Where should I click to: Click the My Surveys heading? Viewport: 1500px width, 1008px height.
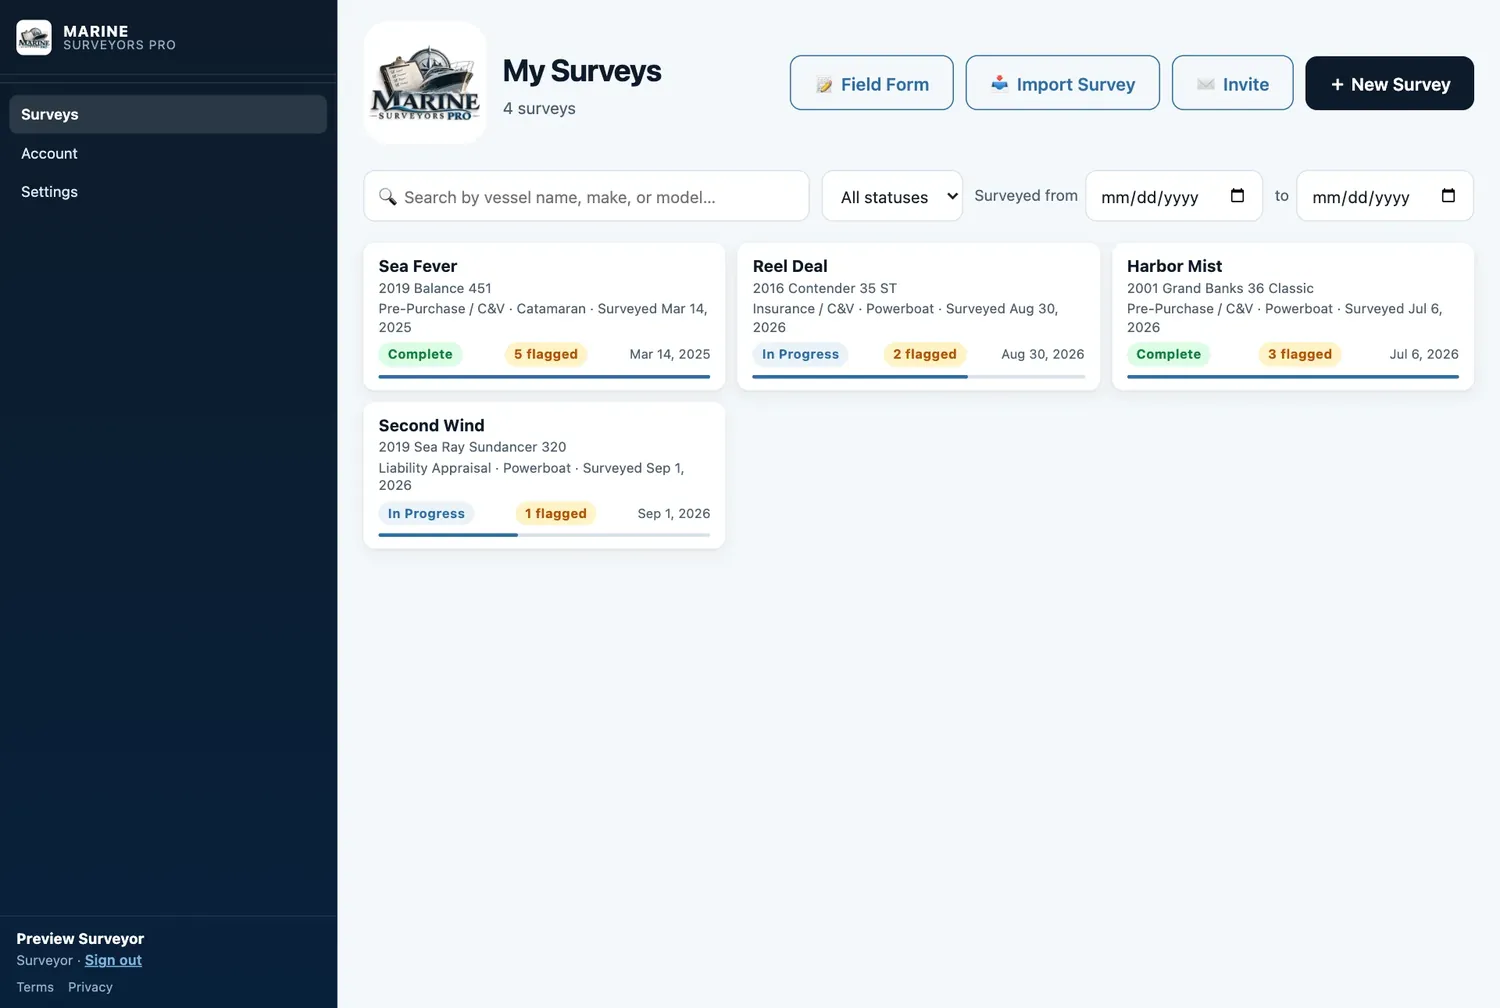pos(582,71)
